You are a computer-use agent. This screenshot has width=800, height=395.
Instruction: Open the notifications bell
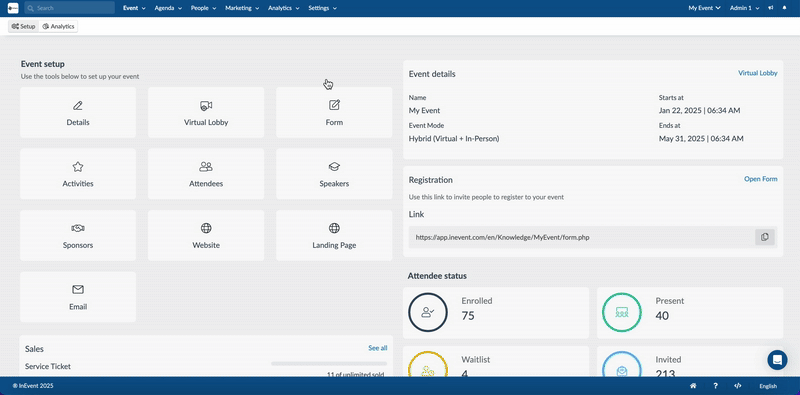pos(784,8)
